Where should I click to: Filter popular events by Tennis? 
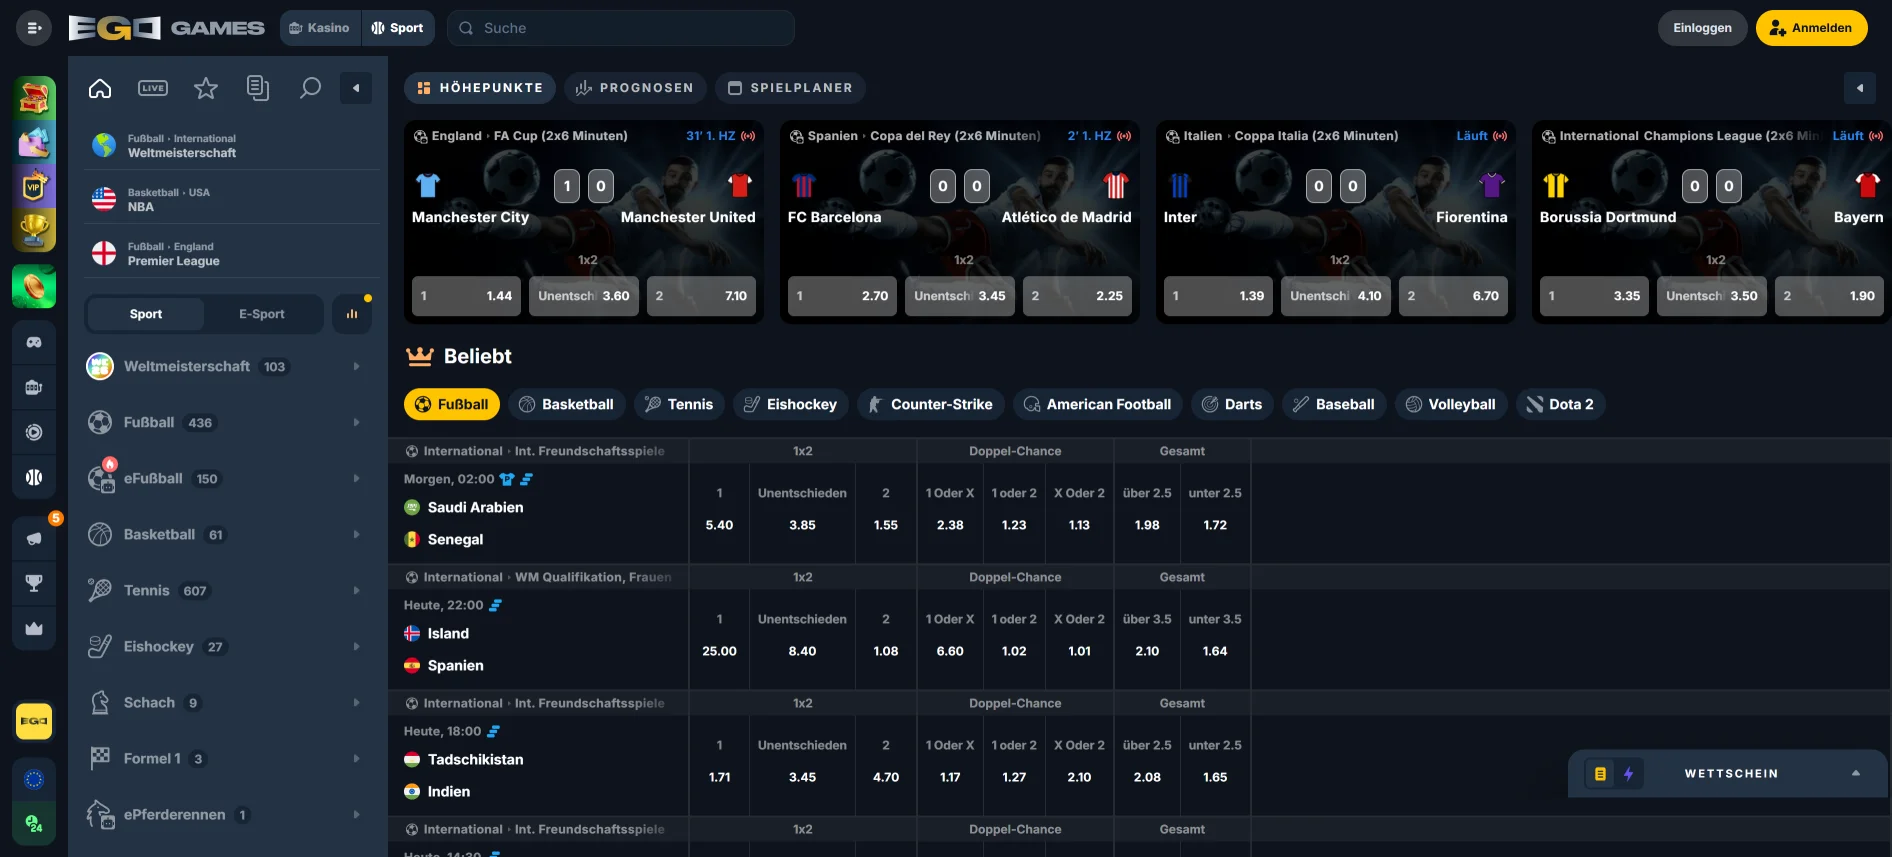click(679, 404)
